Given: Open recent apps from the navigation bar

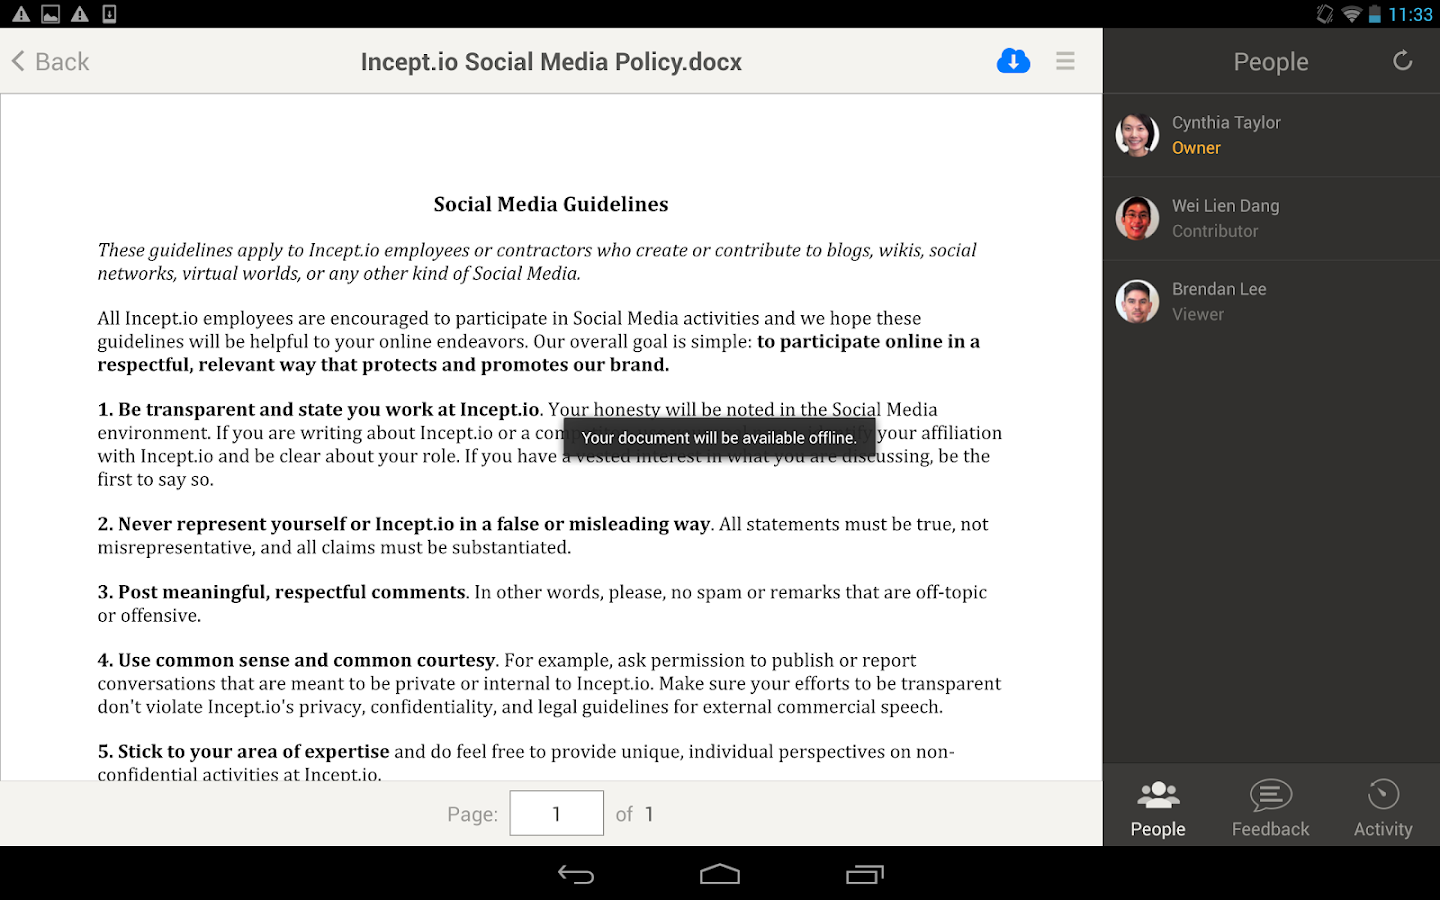Looking at the screenshot, I should 864,873.
